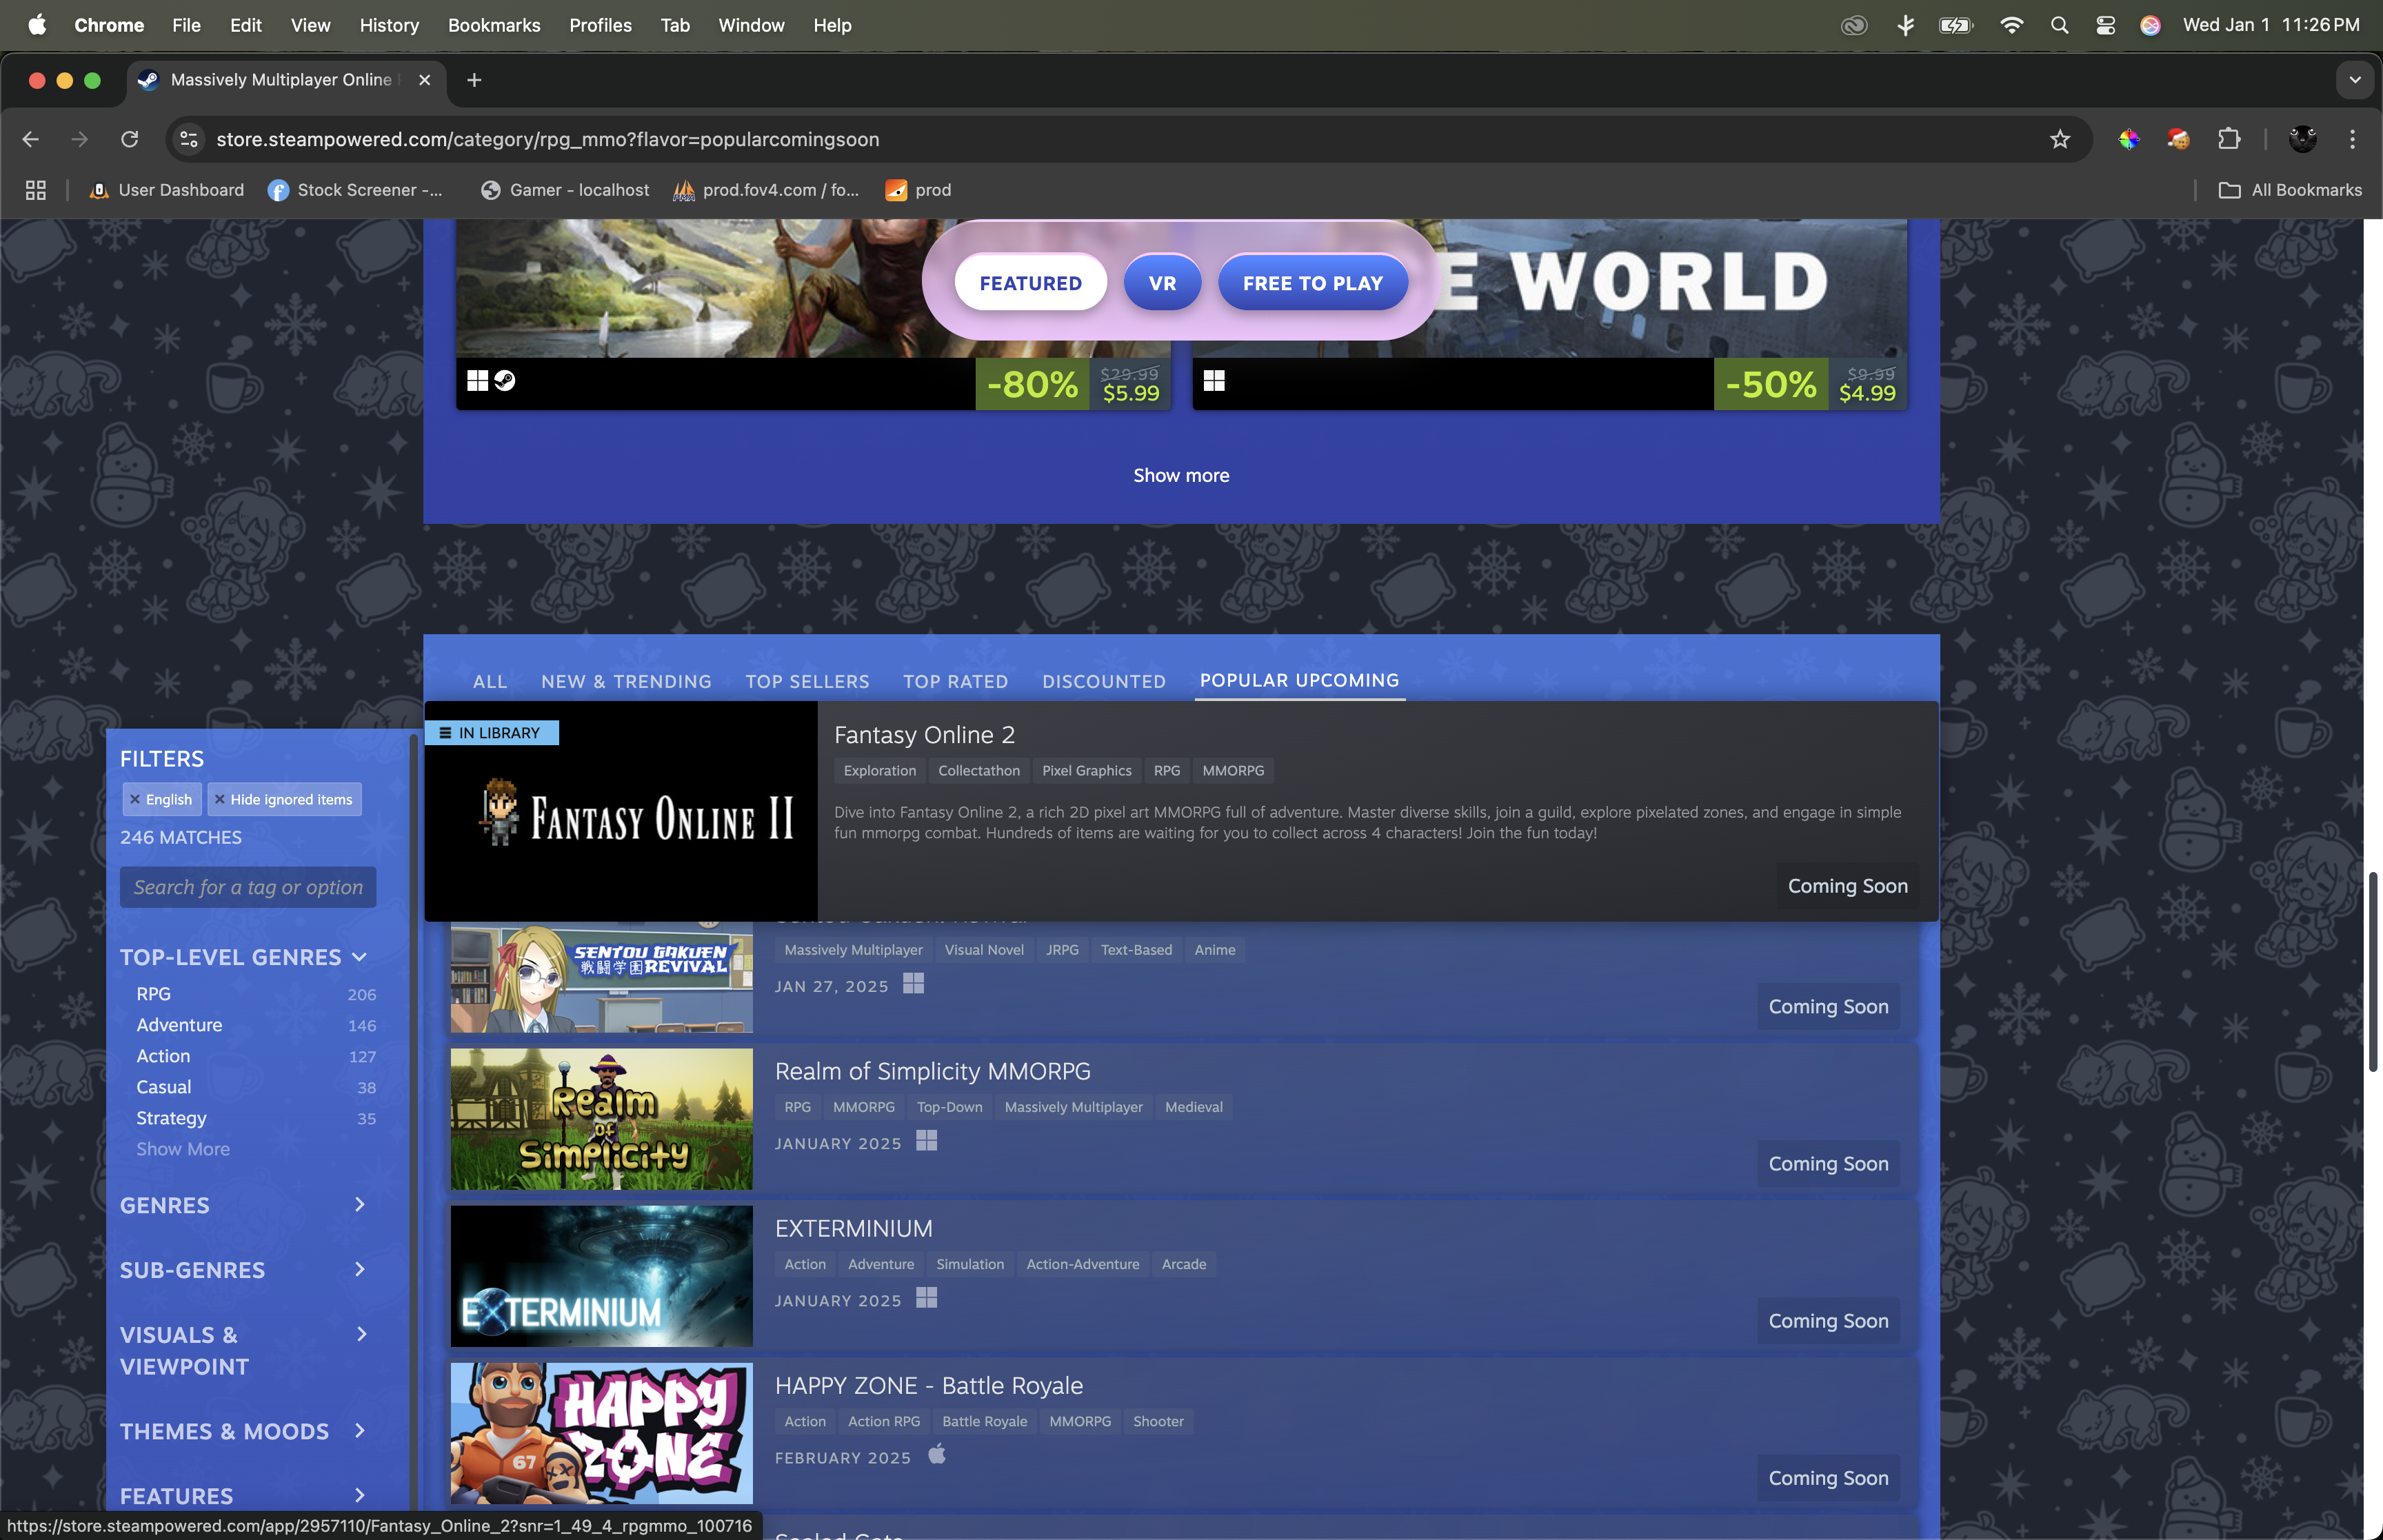Open the Chrome extensions puzzle icon

(2229, 139)
